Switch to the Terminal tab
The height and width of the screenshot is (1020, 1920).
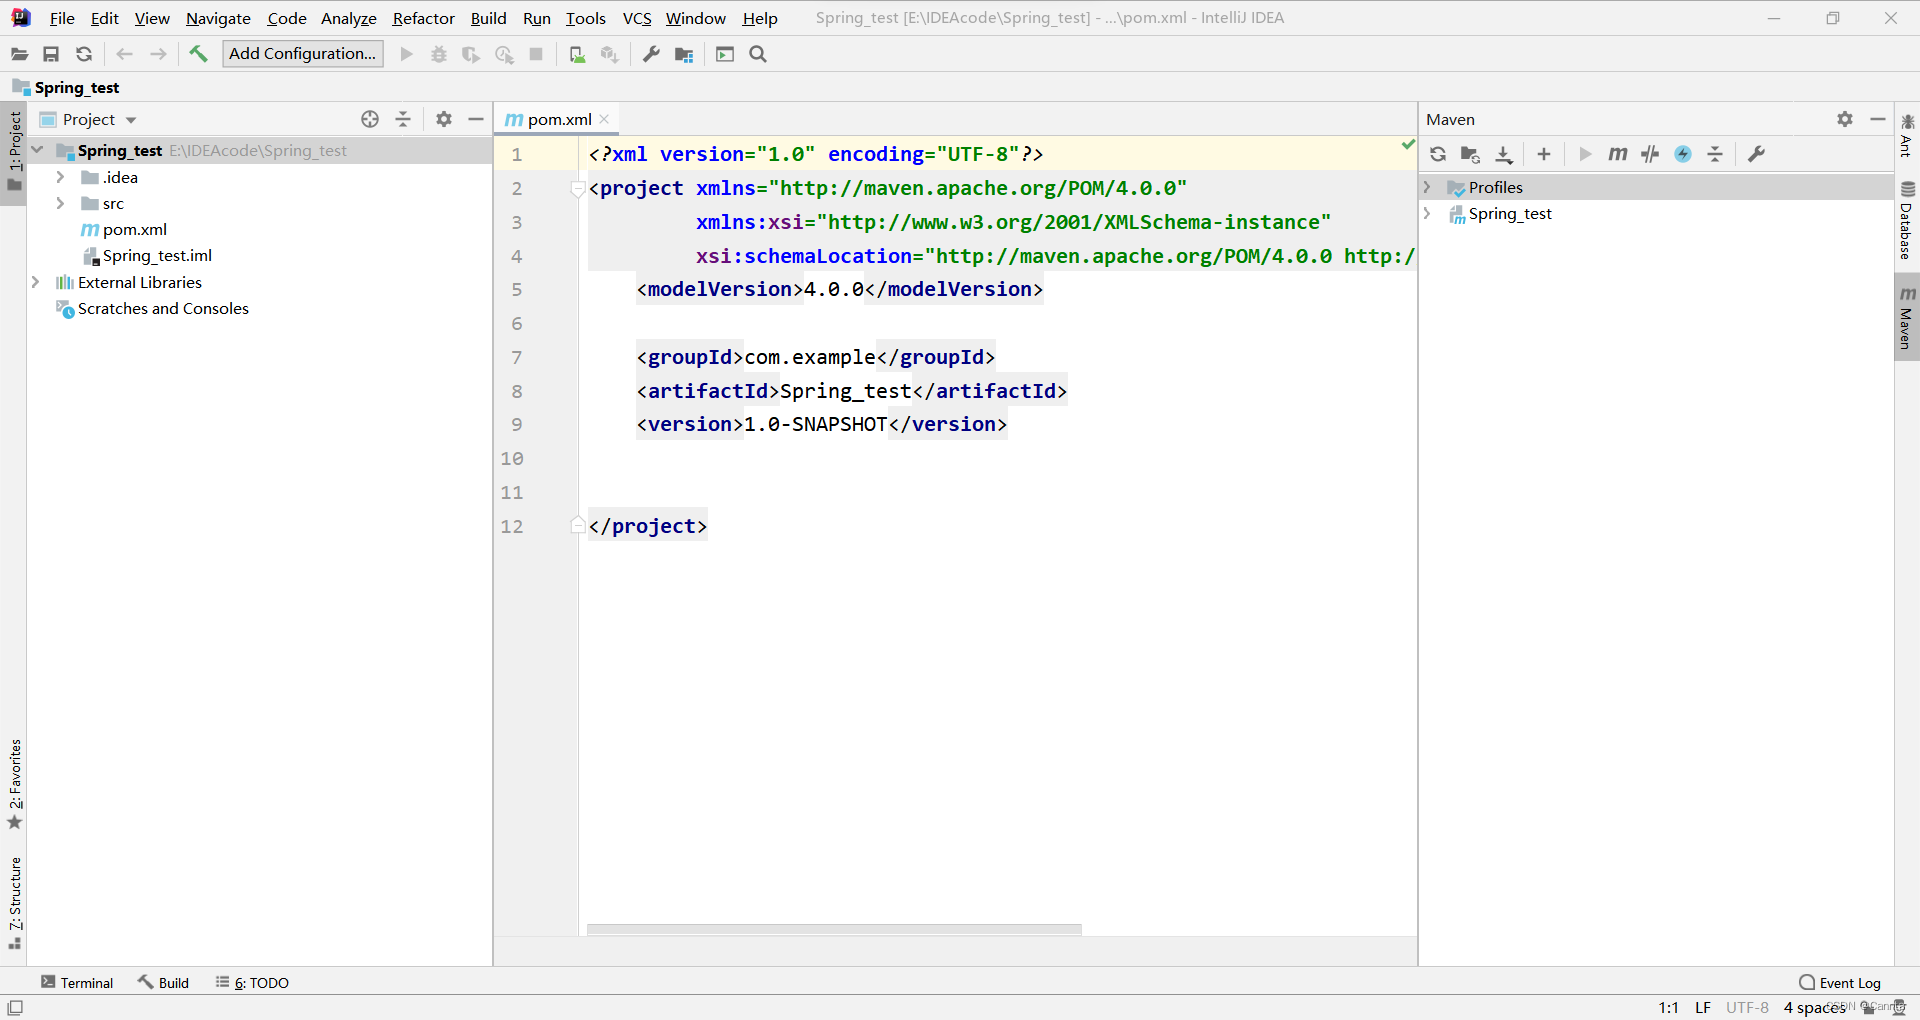click(77, 983)
